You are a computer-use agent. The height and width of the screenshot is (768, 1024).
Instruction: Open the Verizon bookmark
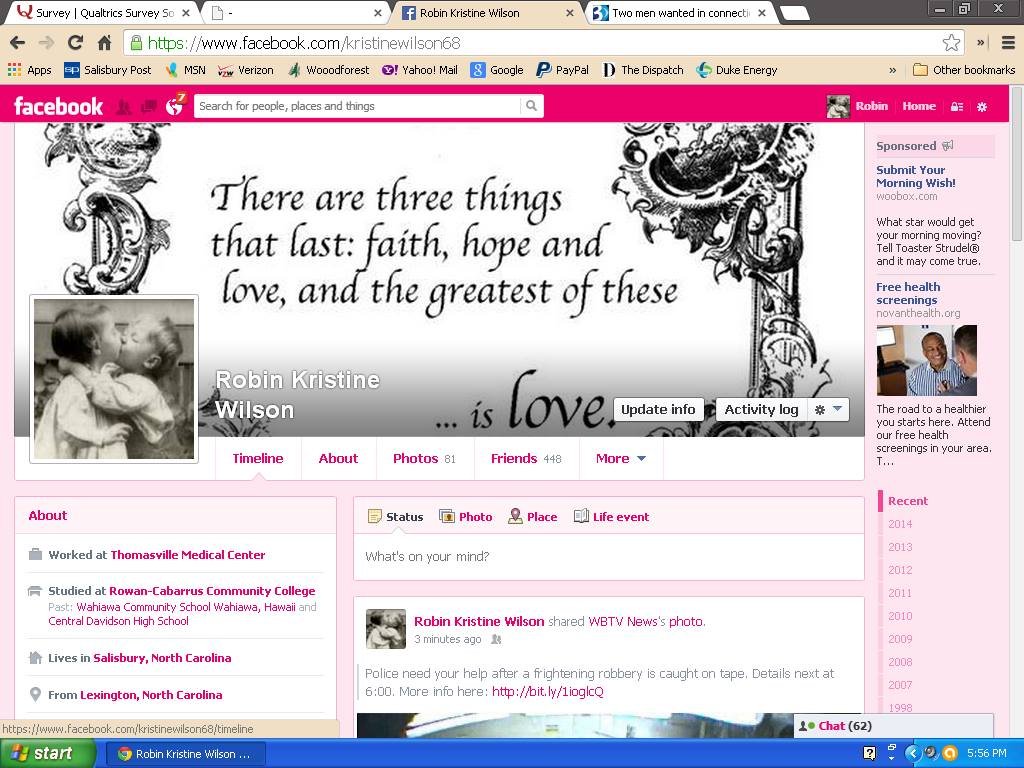[246, 70]
